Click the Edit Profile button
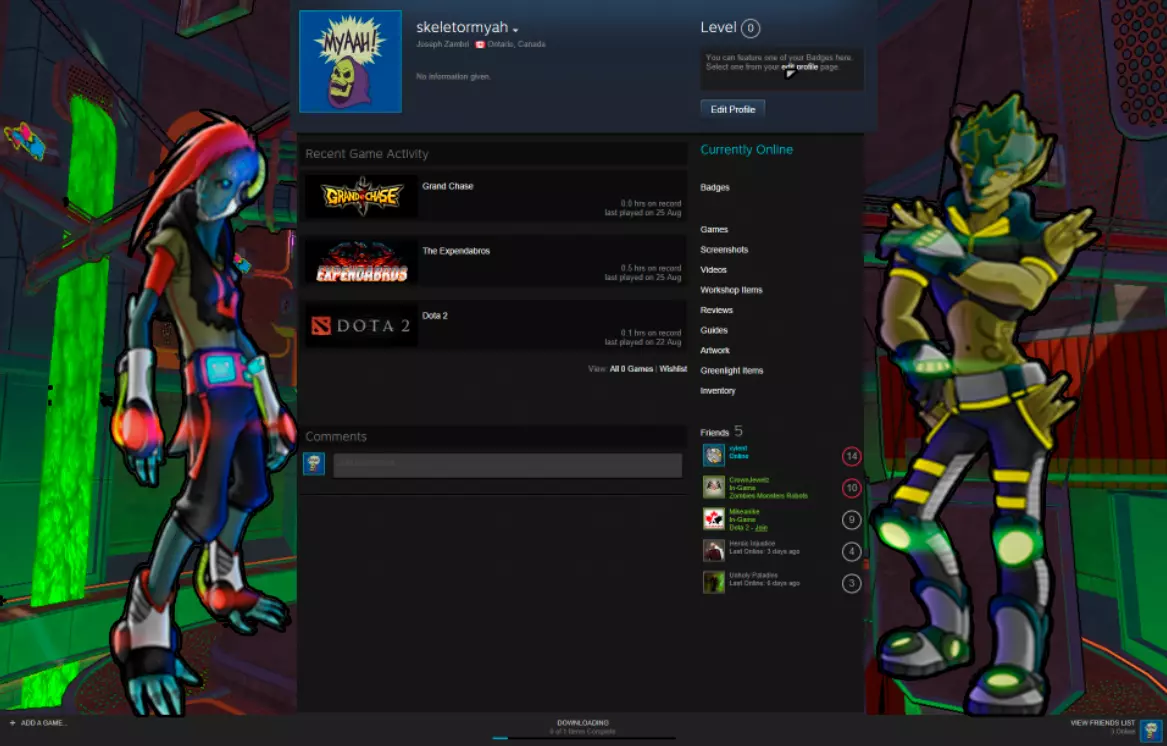Screen dimensions: 1167x746 (732, 109)
